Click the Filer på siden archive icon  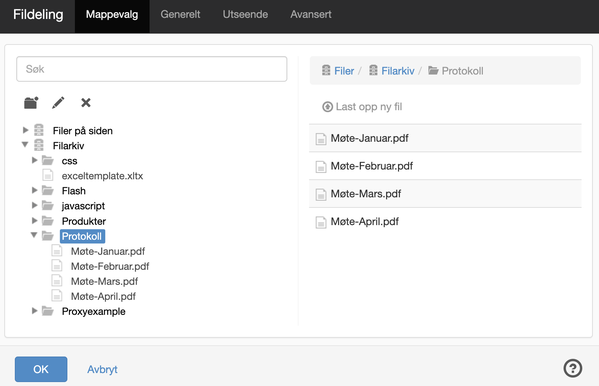tap(39, 130)
